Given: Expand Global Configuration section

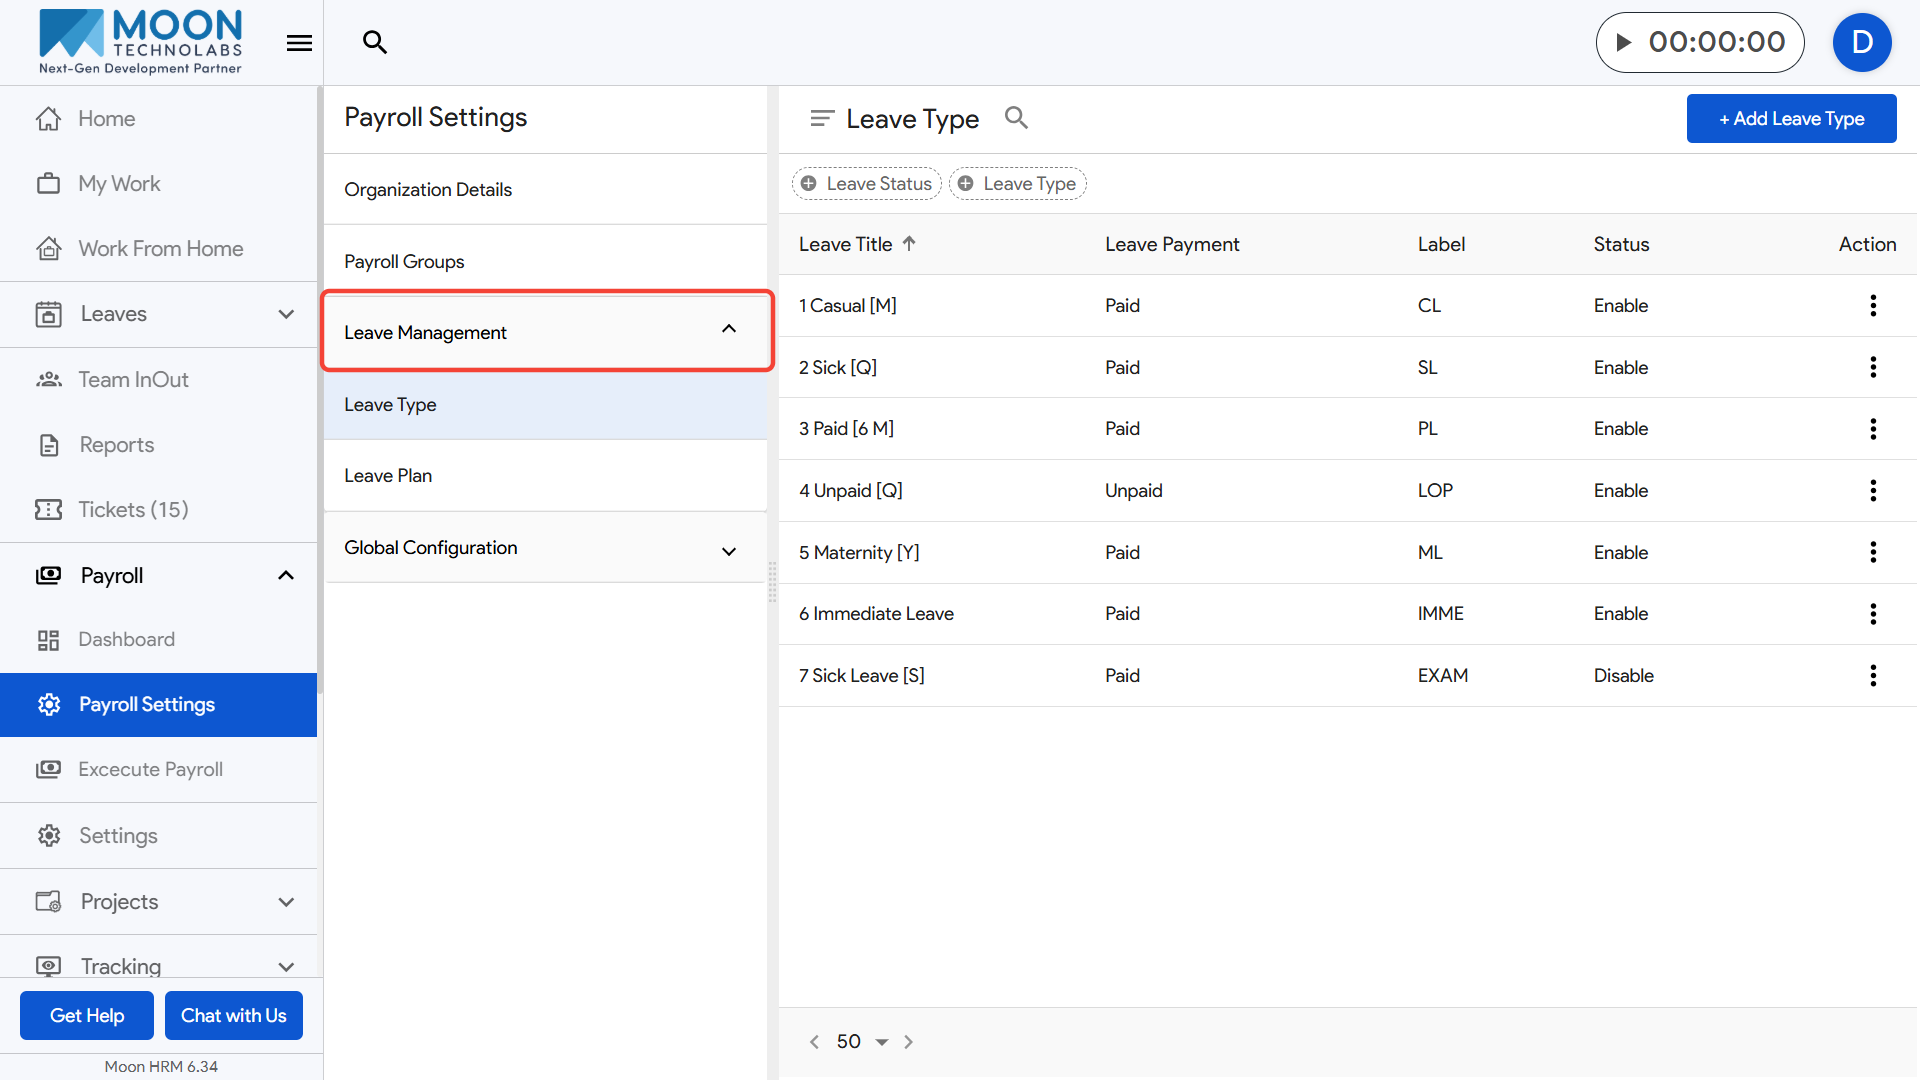Looking at the screenshot, I should (729, 551).
